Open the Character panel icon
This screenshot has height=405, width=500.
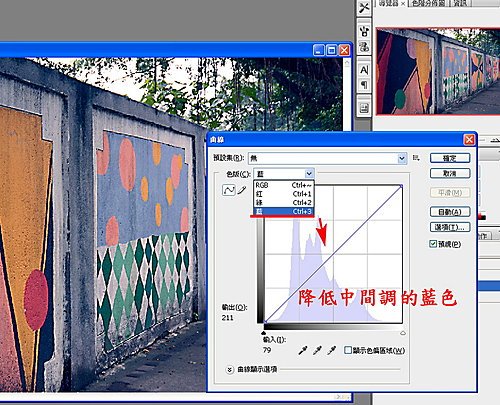click(364, 70)
